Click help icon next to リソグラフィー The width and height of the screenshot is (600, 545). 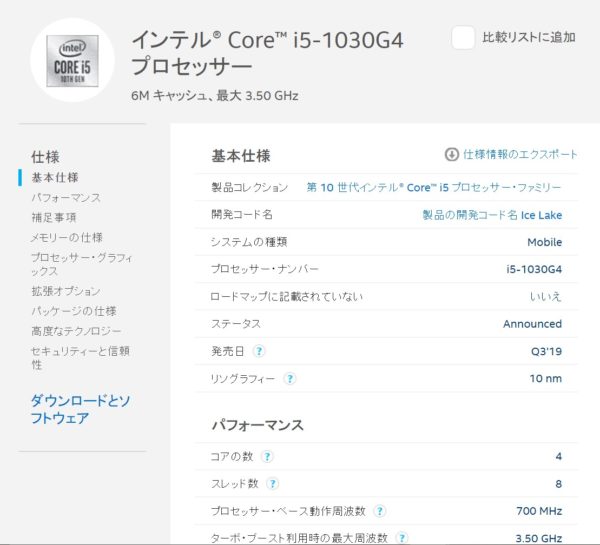pyautogui.click(x=290, y=379)
